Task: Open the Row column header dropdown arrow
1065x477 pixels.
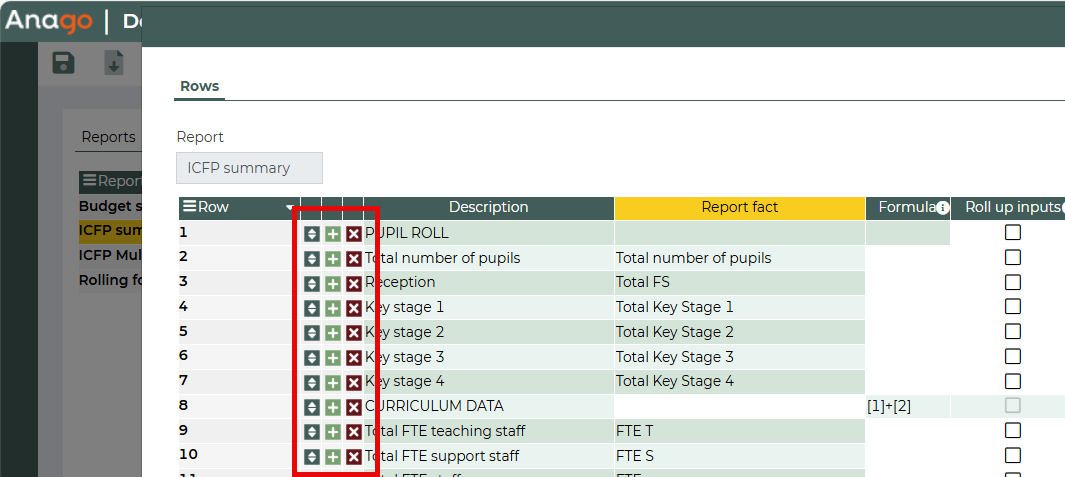Action: [290, 208]
